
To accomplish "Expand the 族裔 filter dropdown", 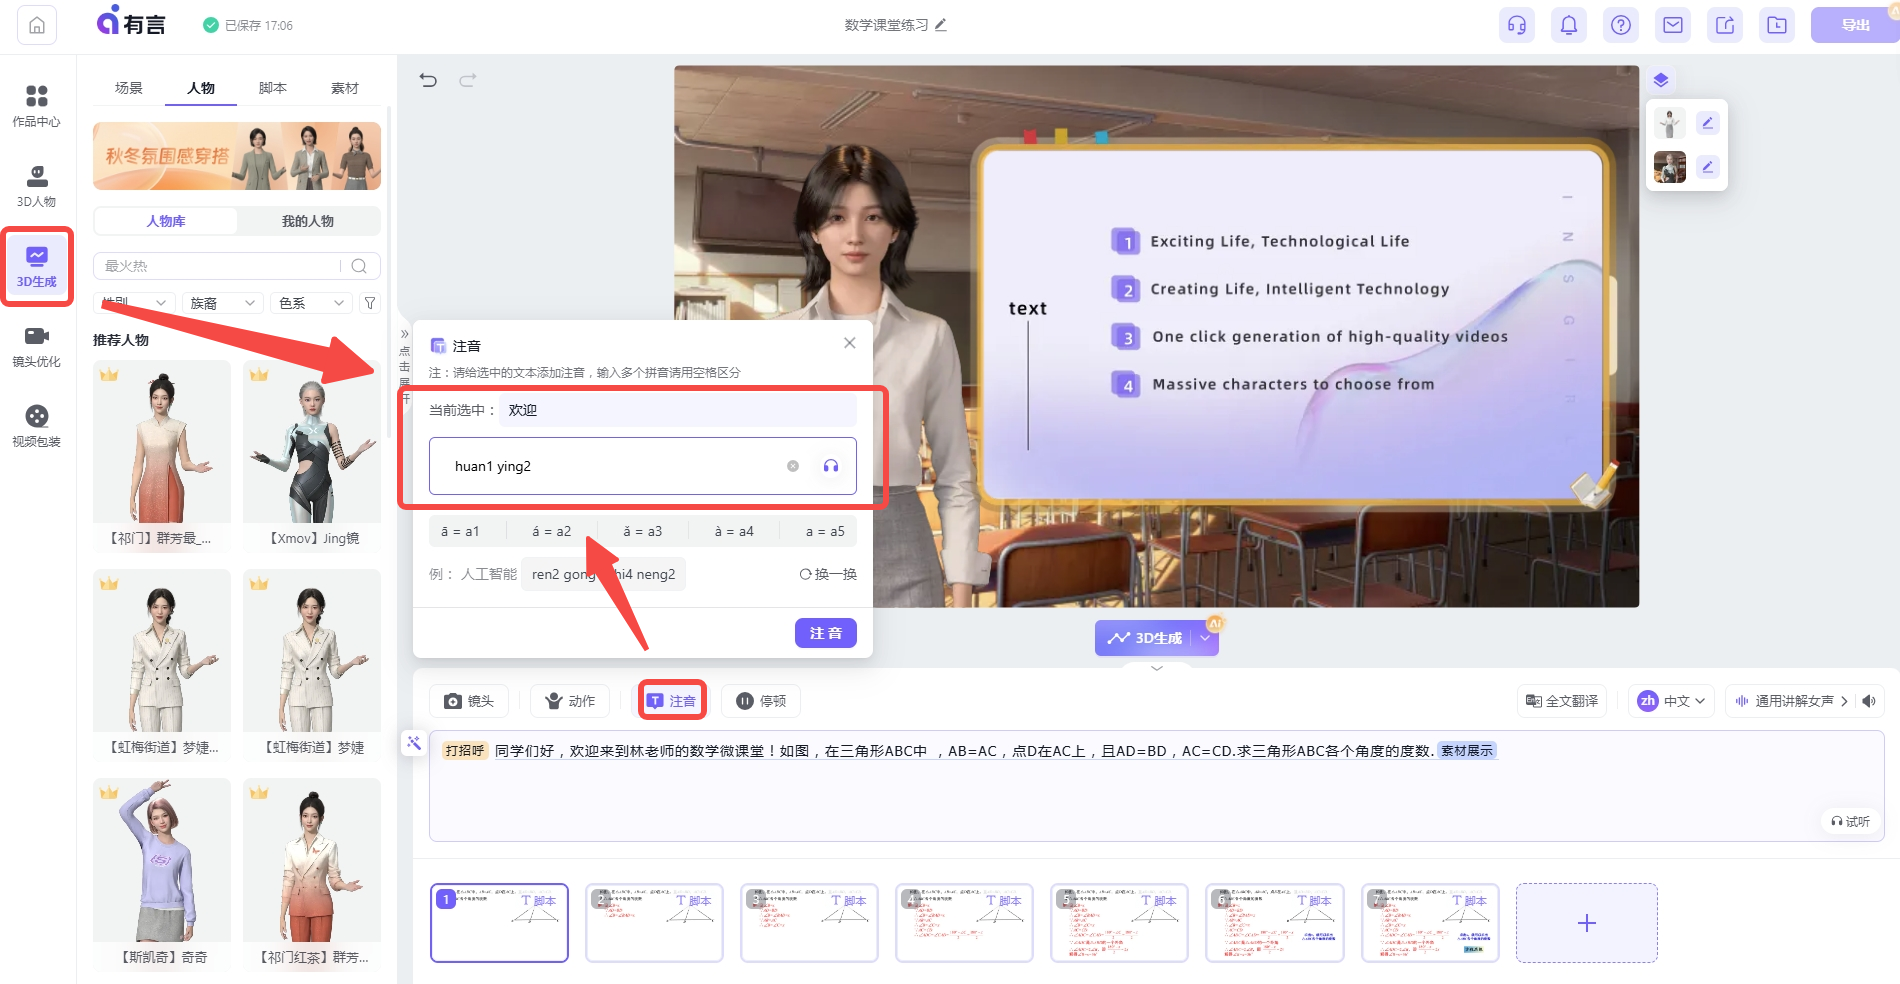I will 223,303.
